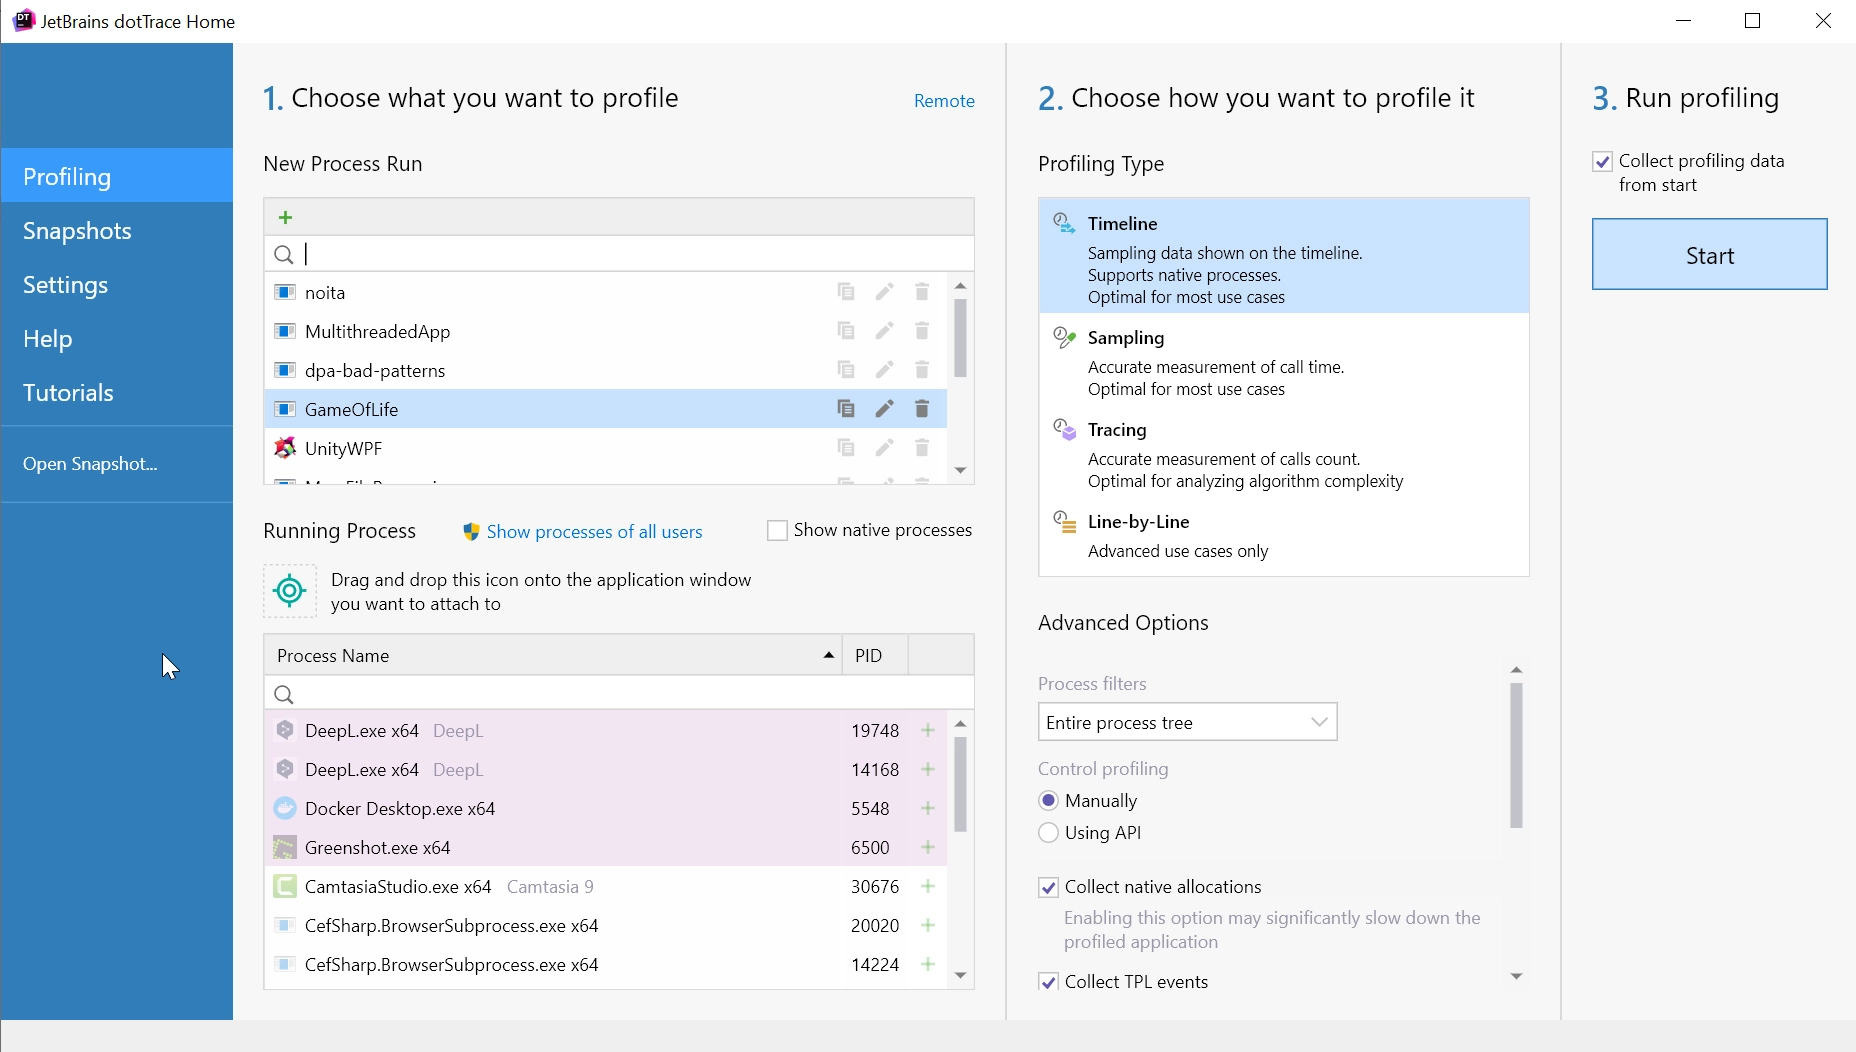Edit the MultithreadedApp configuration
The height and width of the screenshot is (1052, 1856).
coord(884,331)
